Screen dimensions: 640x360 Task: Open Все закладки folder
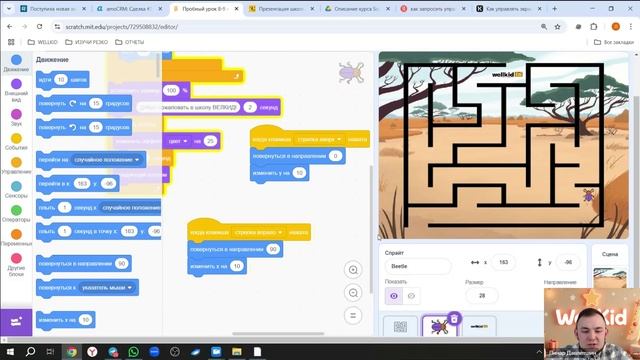613,42
